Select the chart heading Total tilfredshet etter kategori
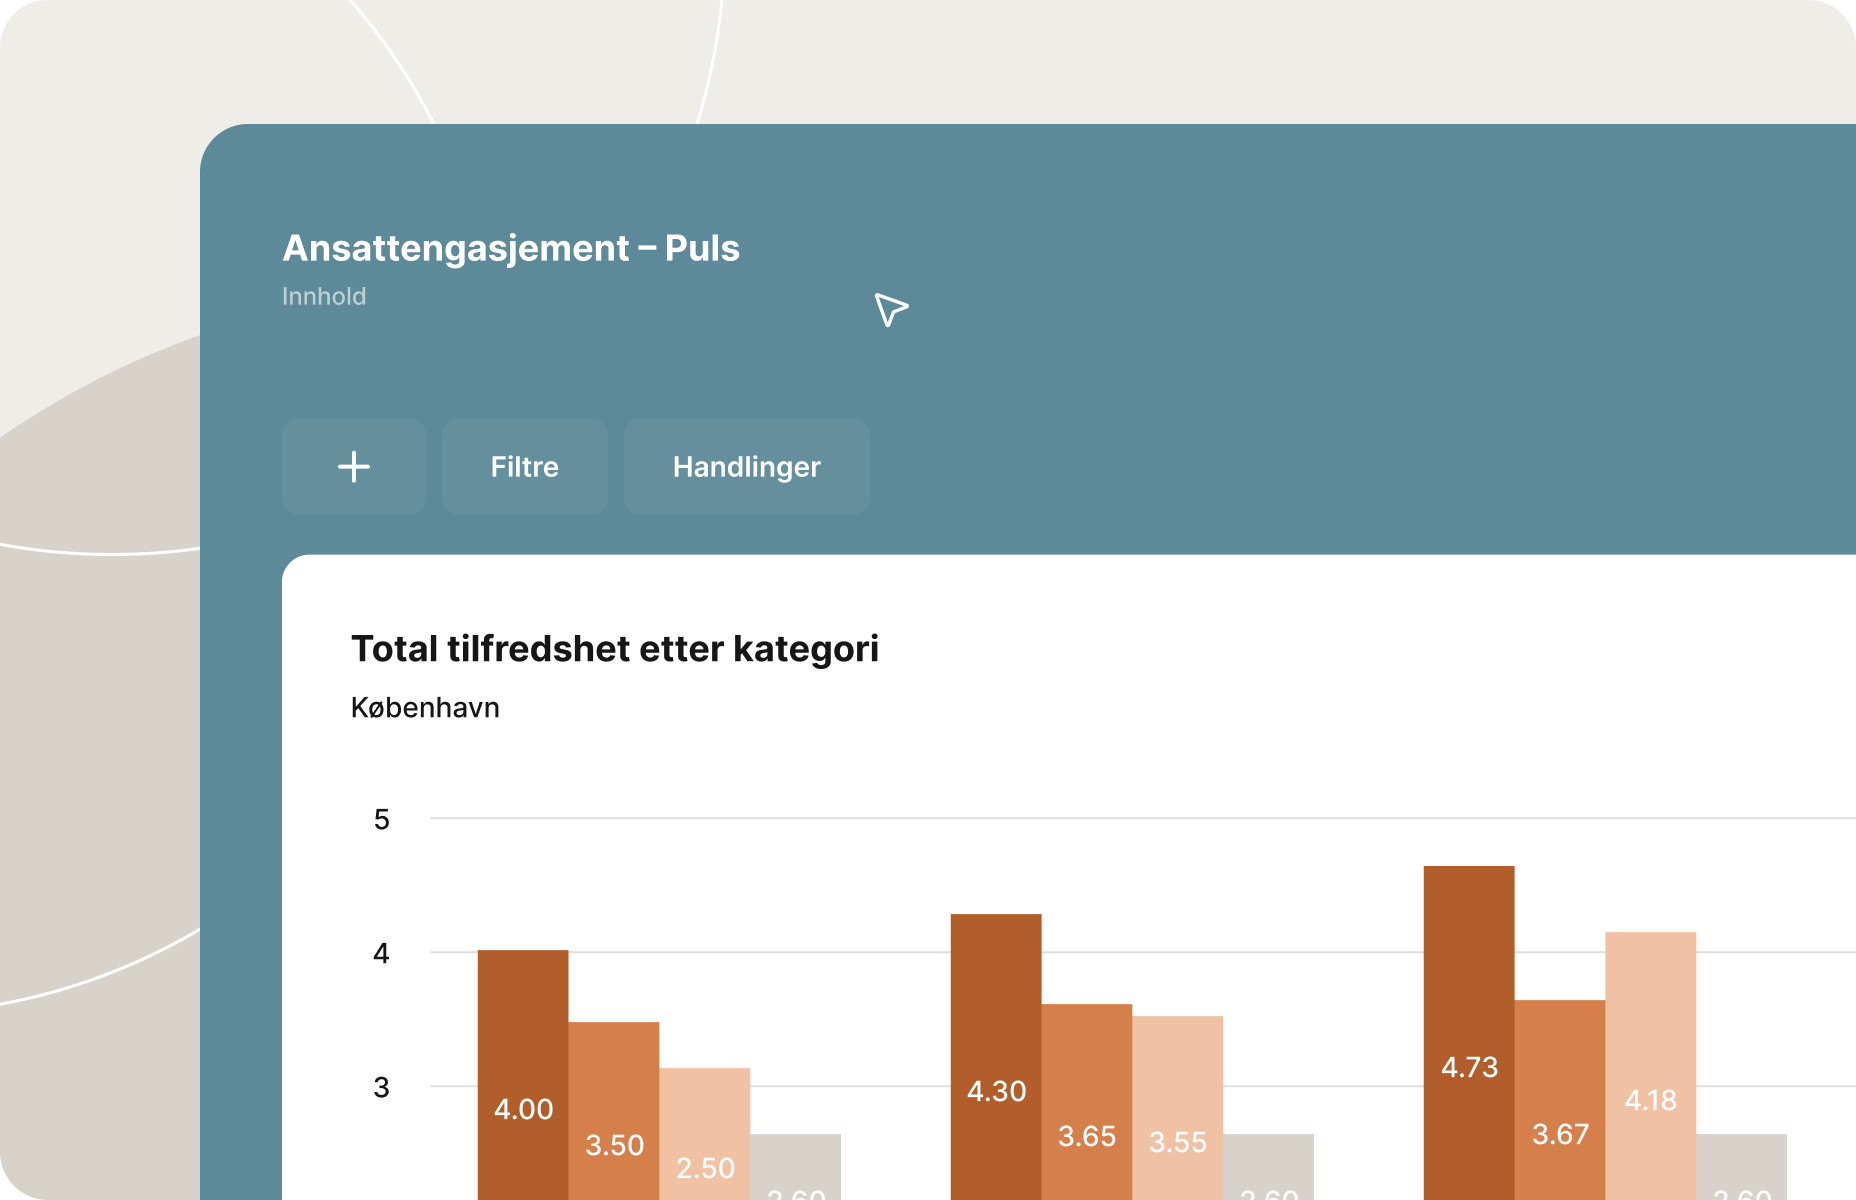 point(614,648)
